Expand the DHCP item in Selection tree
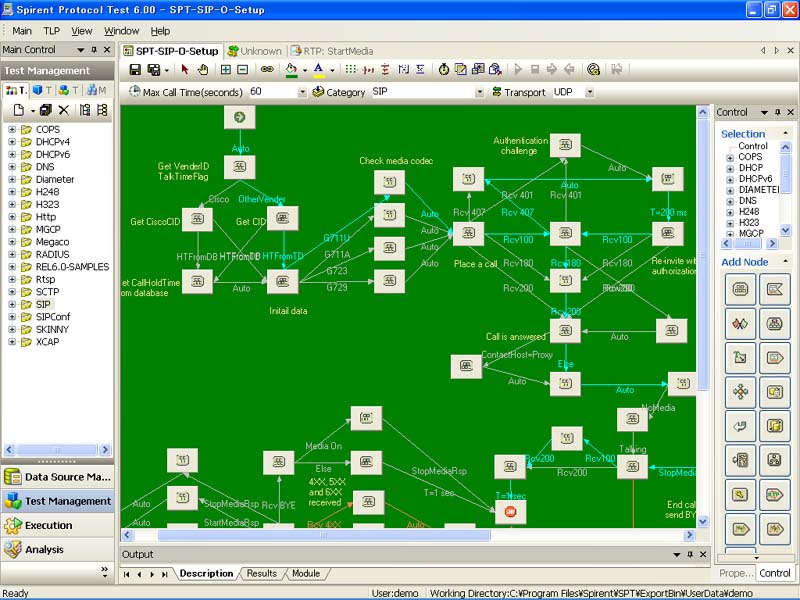 point(730,168)
